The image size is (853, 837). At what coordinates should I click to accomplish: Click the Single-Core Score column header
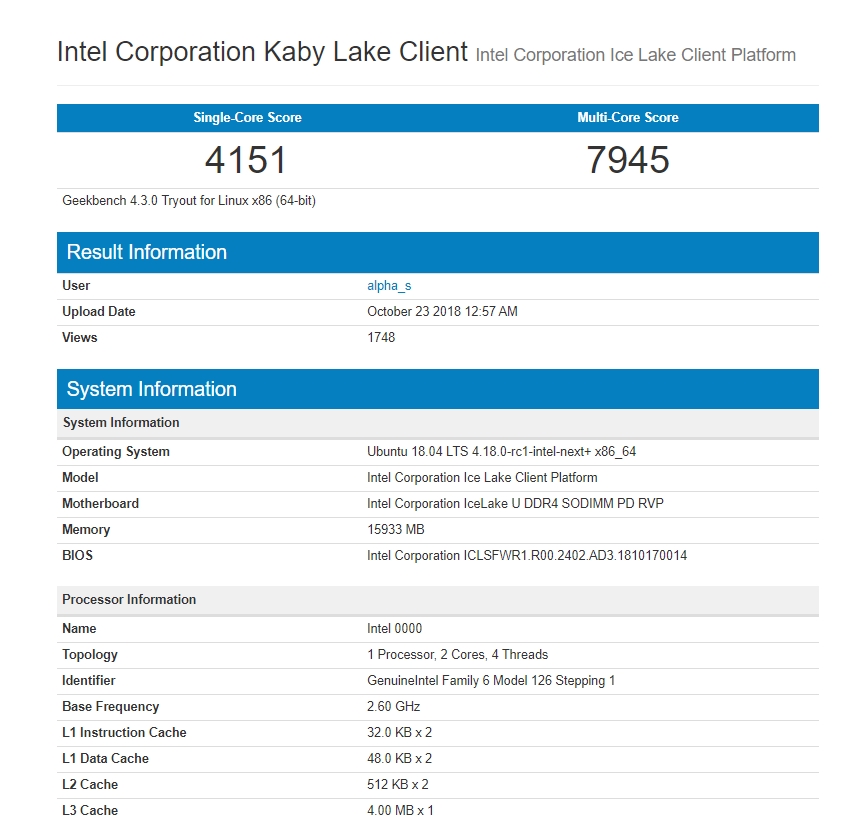tap(246, 117)
